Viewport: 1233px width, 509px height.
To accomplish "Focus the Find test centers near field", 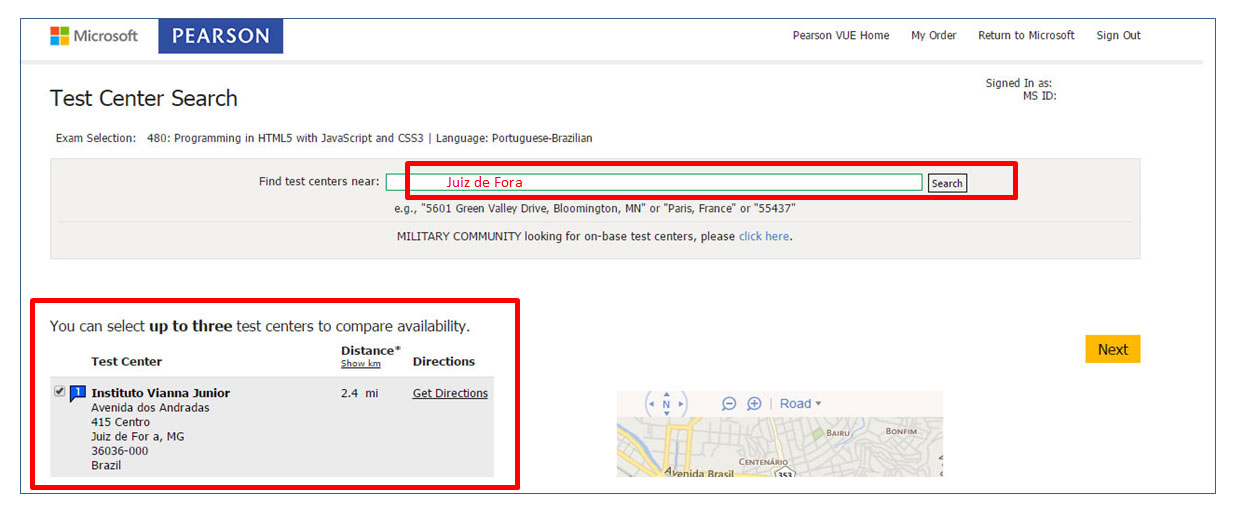I will pos(654,182).
